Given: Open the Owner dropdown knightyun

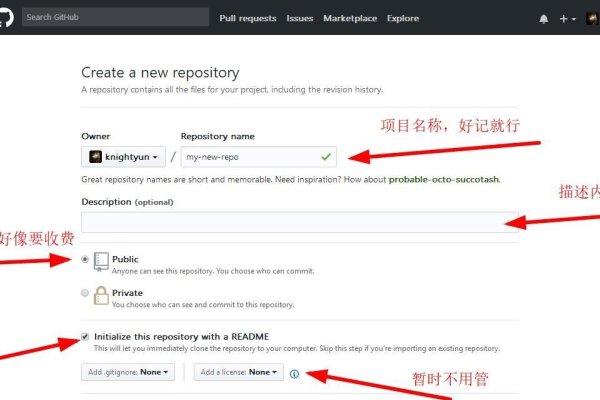Looking at the screenshot, I should tap(123, 157).
